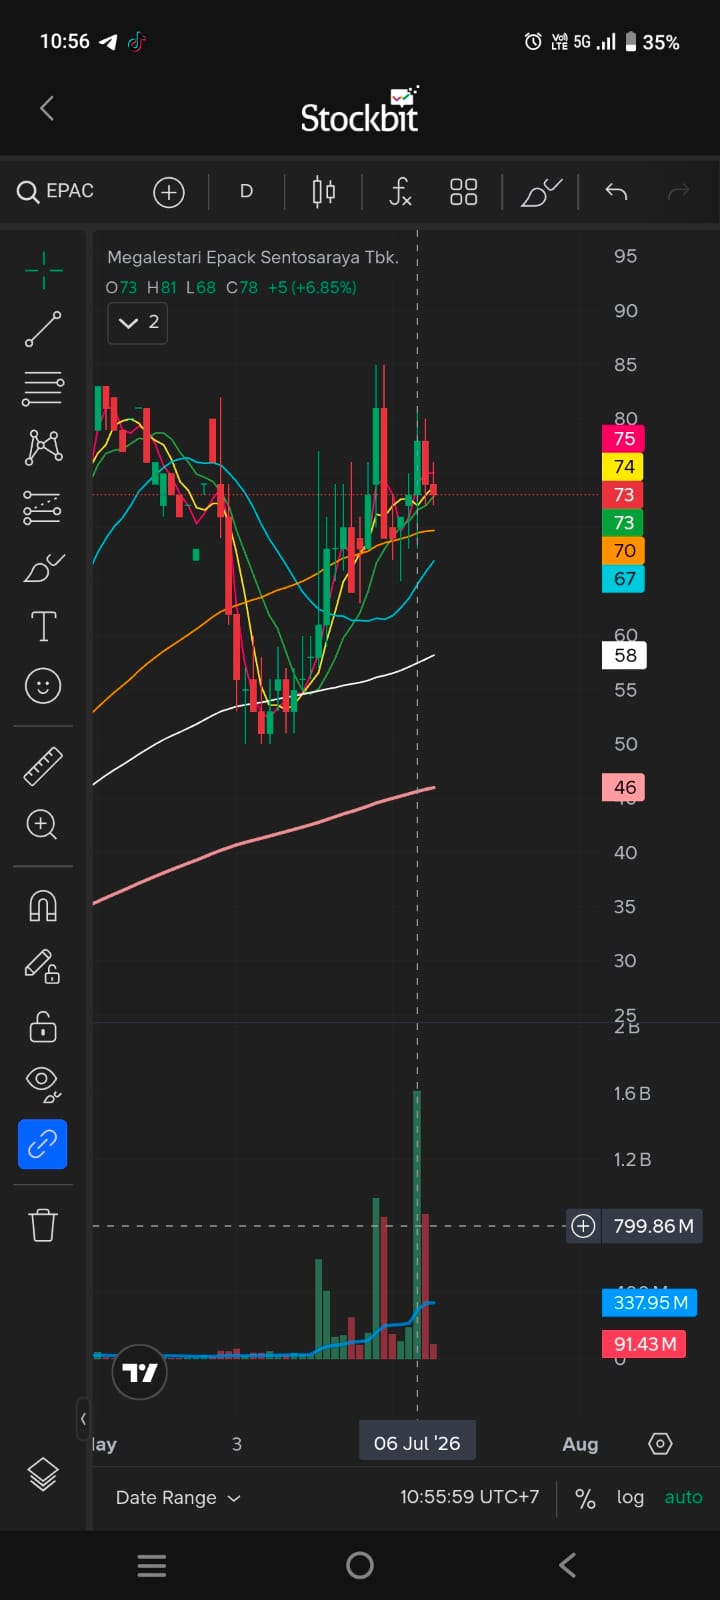Click the 10:55:59 UTC+7 timezone

point(469,1497)
